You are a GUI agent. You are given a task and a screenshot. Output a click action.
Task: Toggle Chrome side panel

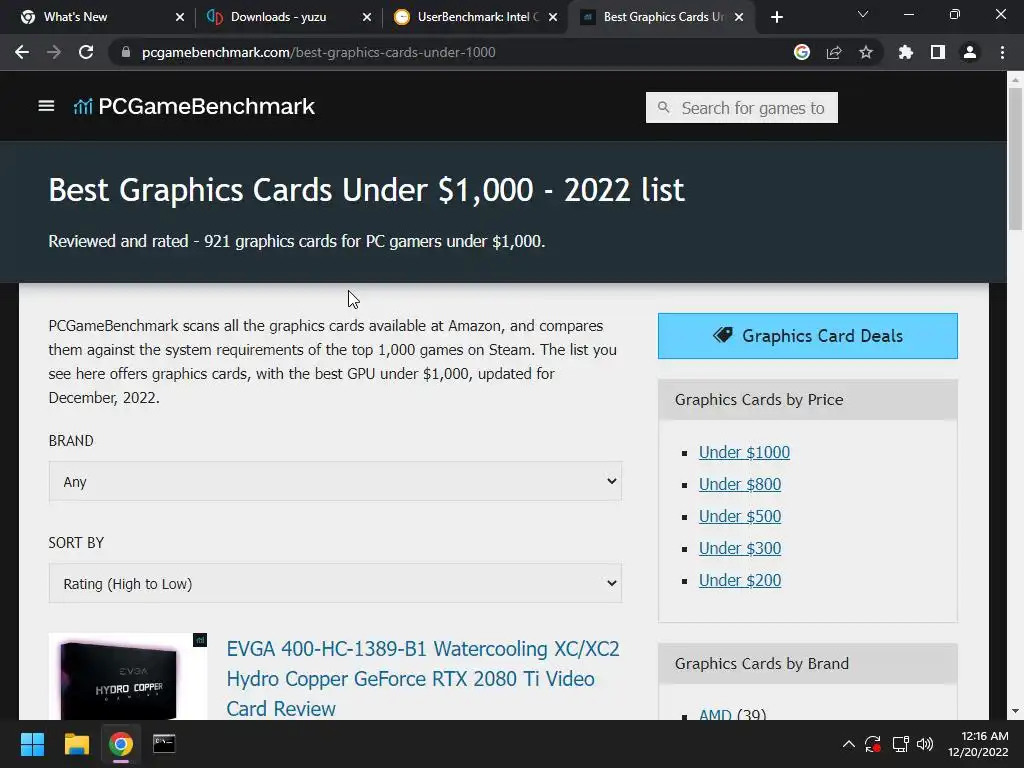click(x=938, y=52)
